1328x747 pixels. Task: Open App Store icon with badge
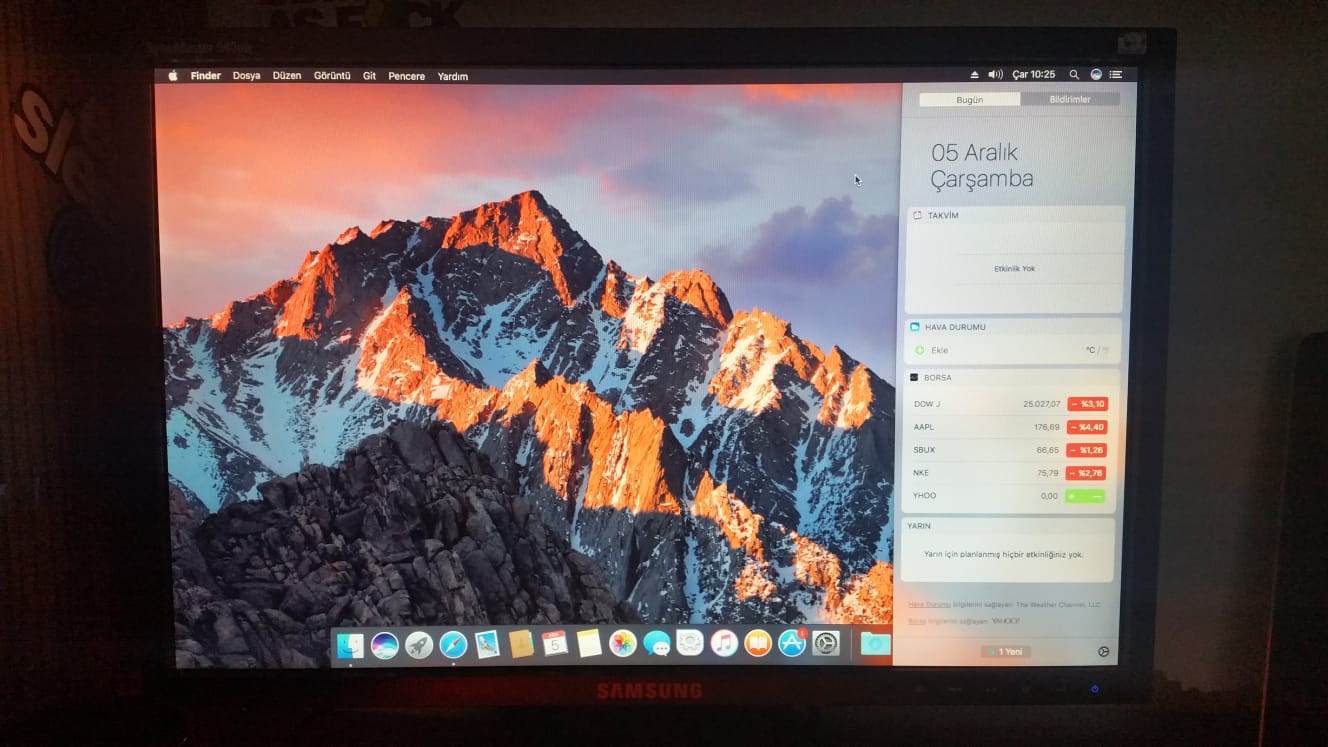(x=792, y=642)
